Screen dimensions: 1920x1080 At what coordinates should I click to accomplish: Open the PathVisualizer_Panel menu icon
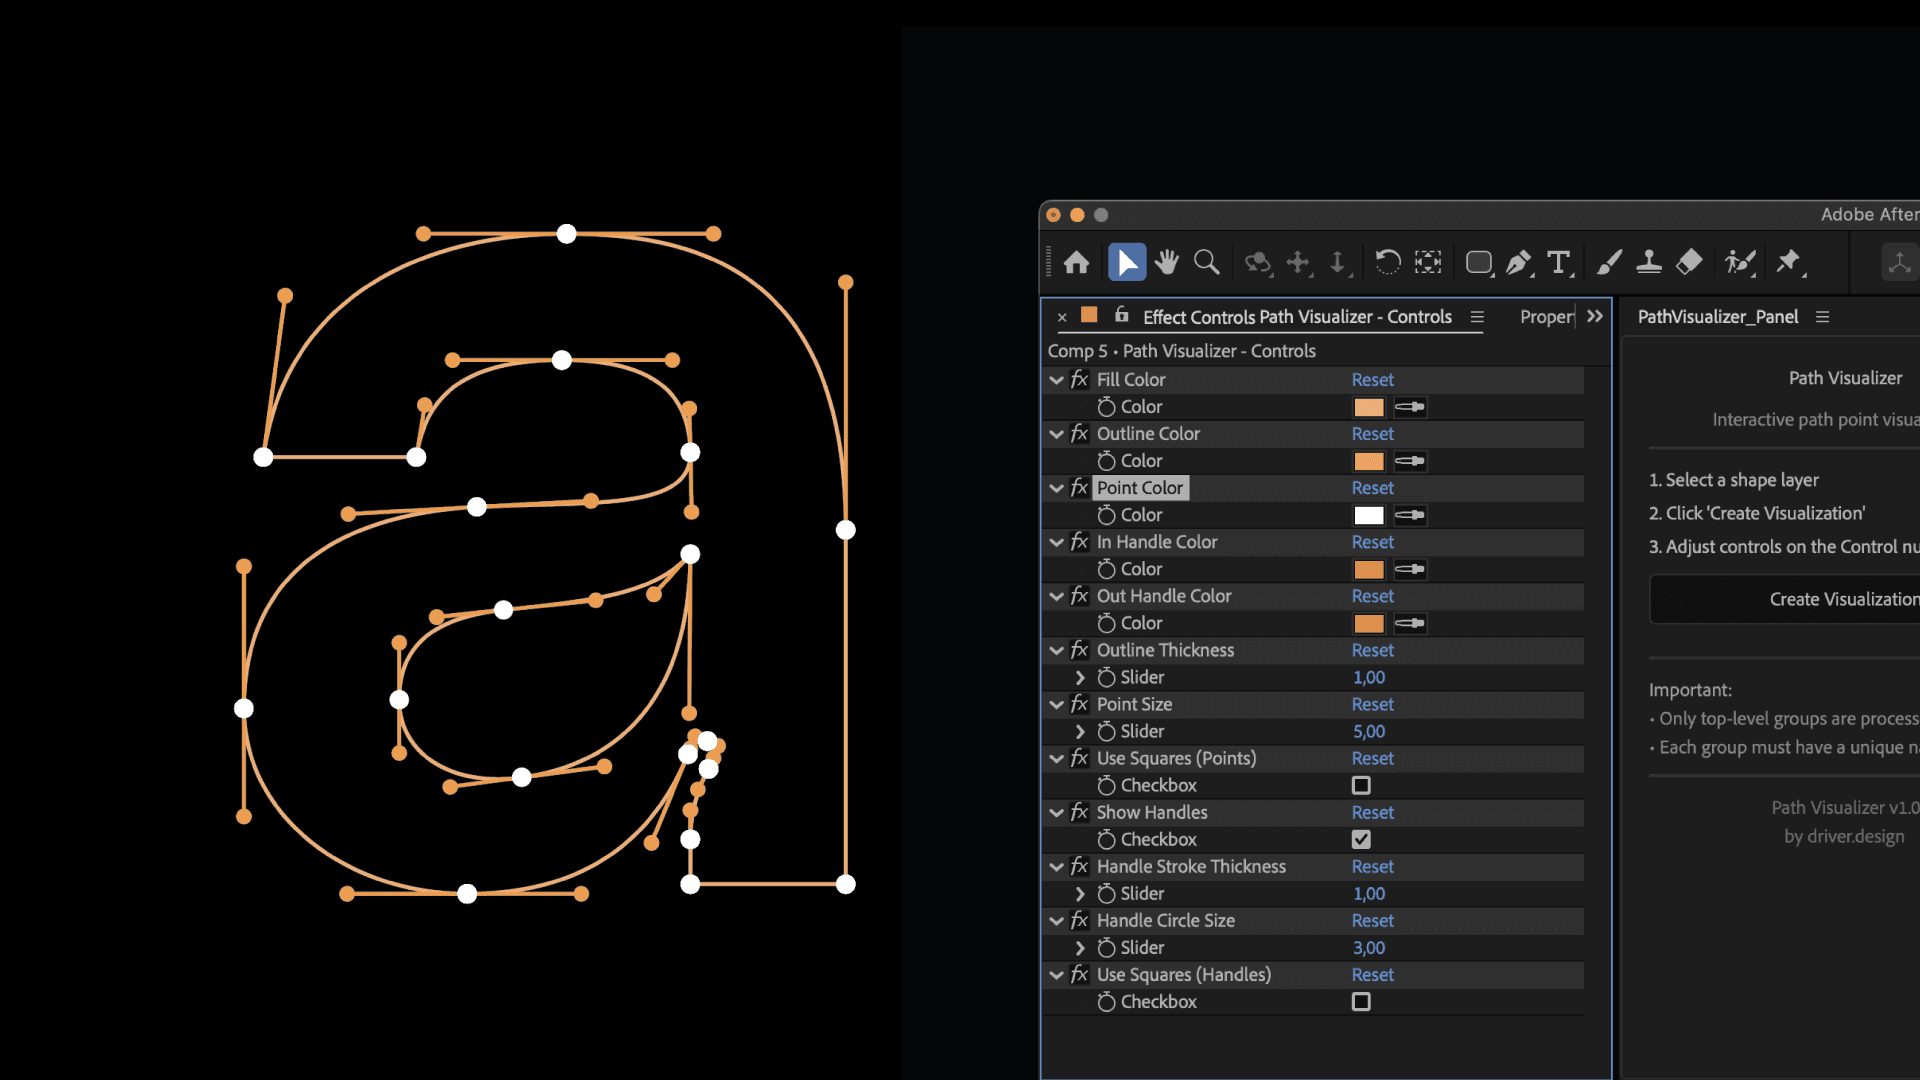(x=1822, y=317)
